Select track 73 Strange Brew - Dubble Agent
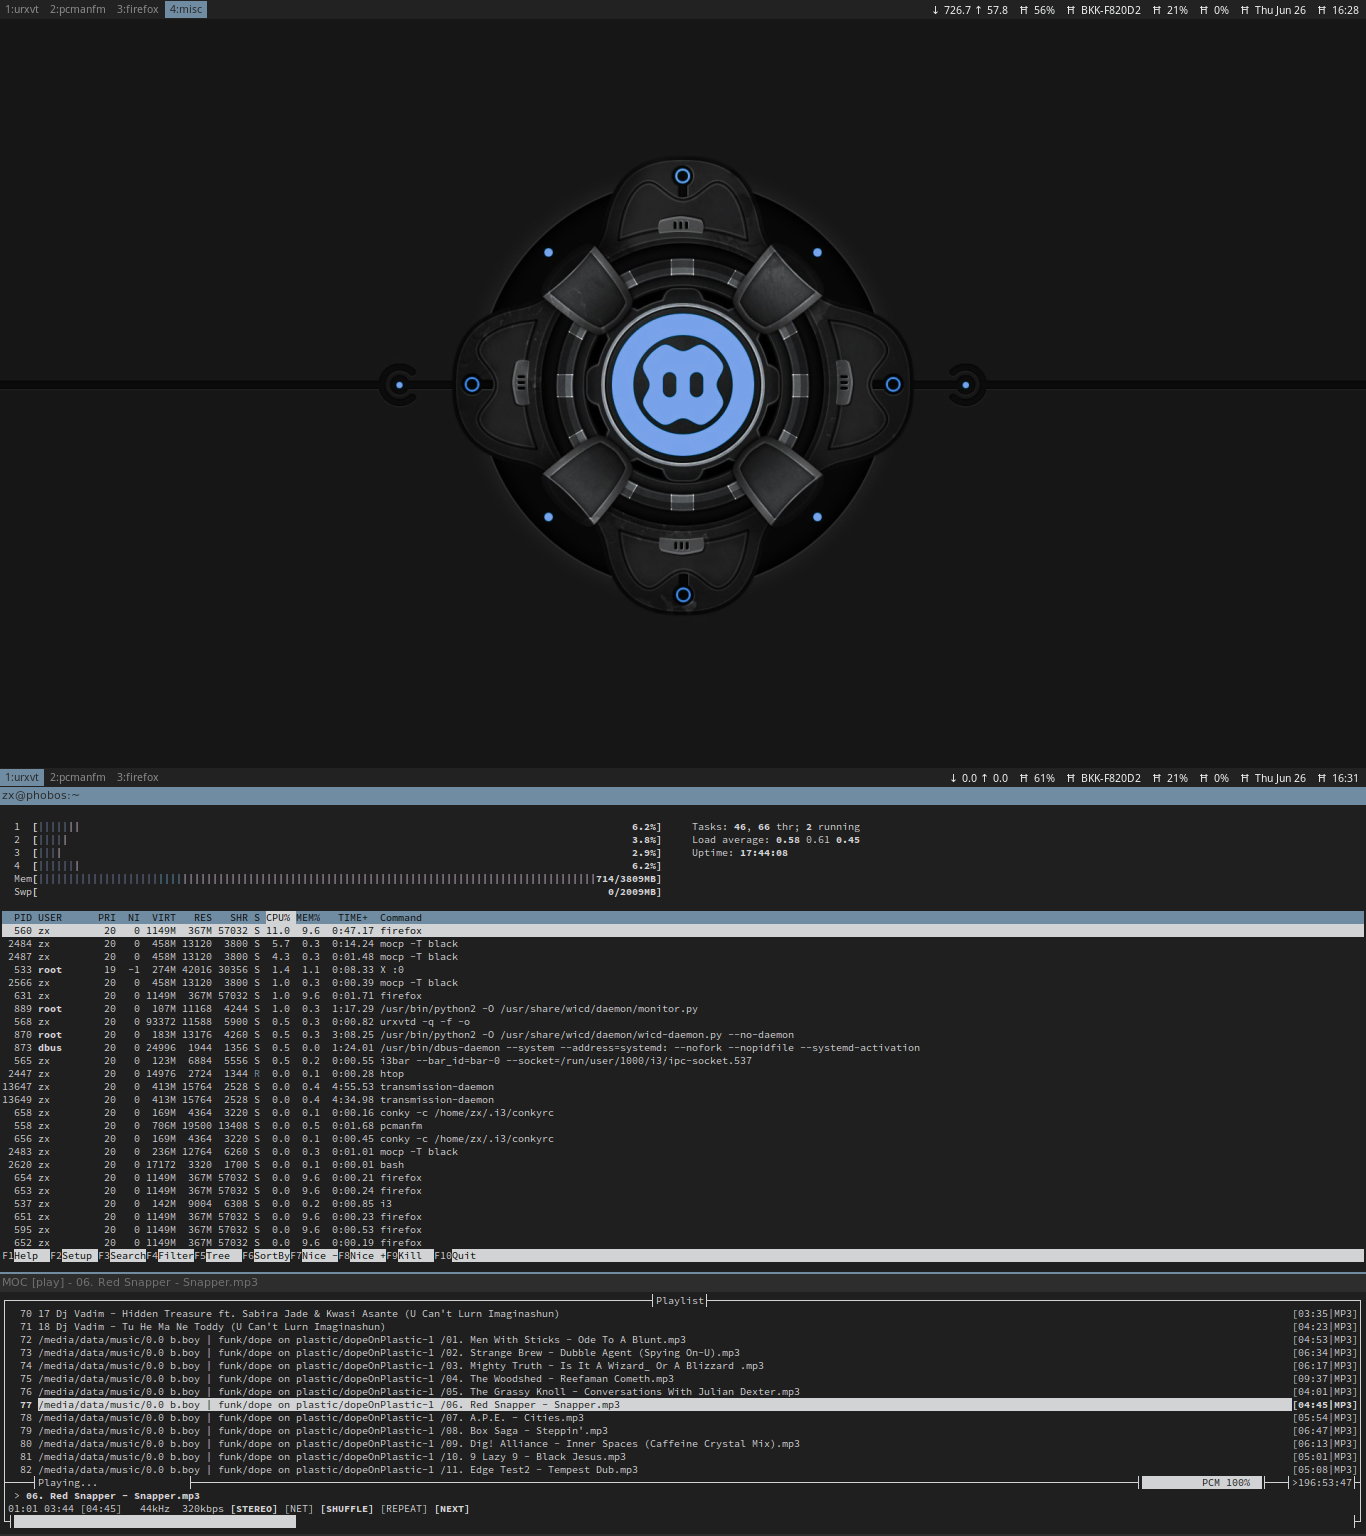The height and width of the screenshot is (1536, 1366). 683,1353
